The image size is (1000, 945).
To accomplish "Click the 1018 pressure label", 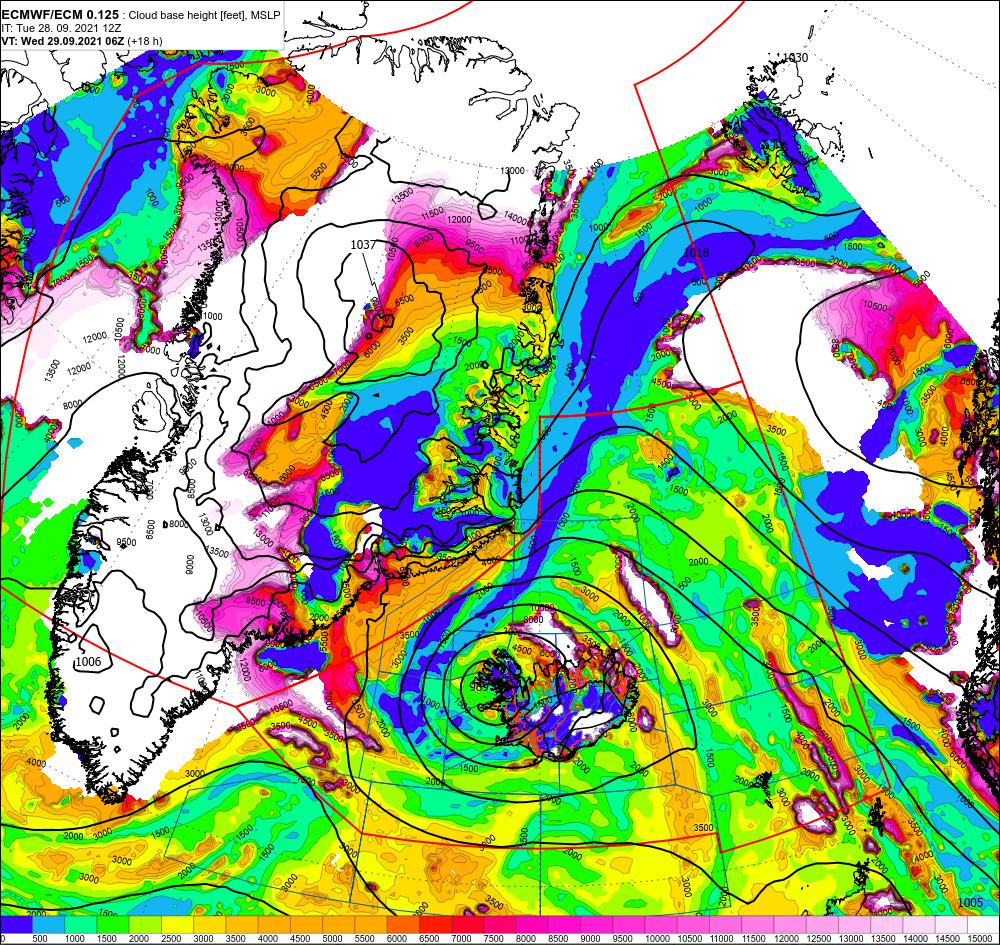I will click(696, 253).
